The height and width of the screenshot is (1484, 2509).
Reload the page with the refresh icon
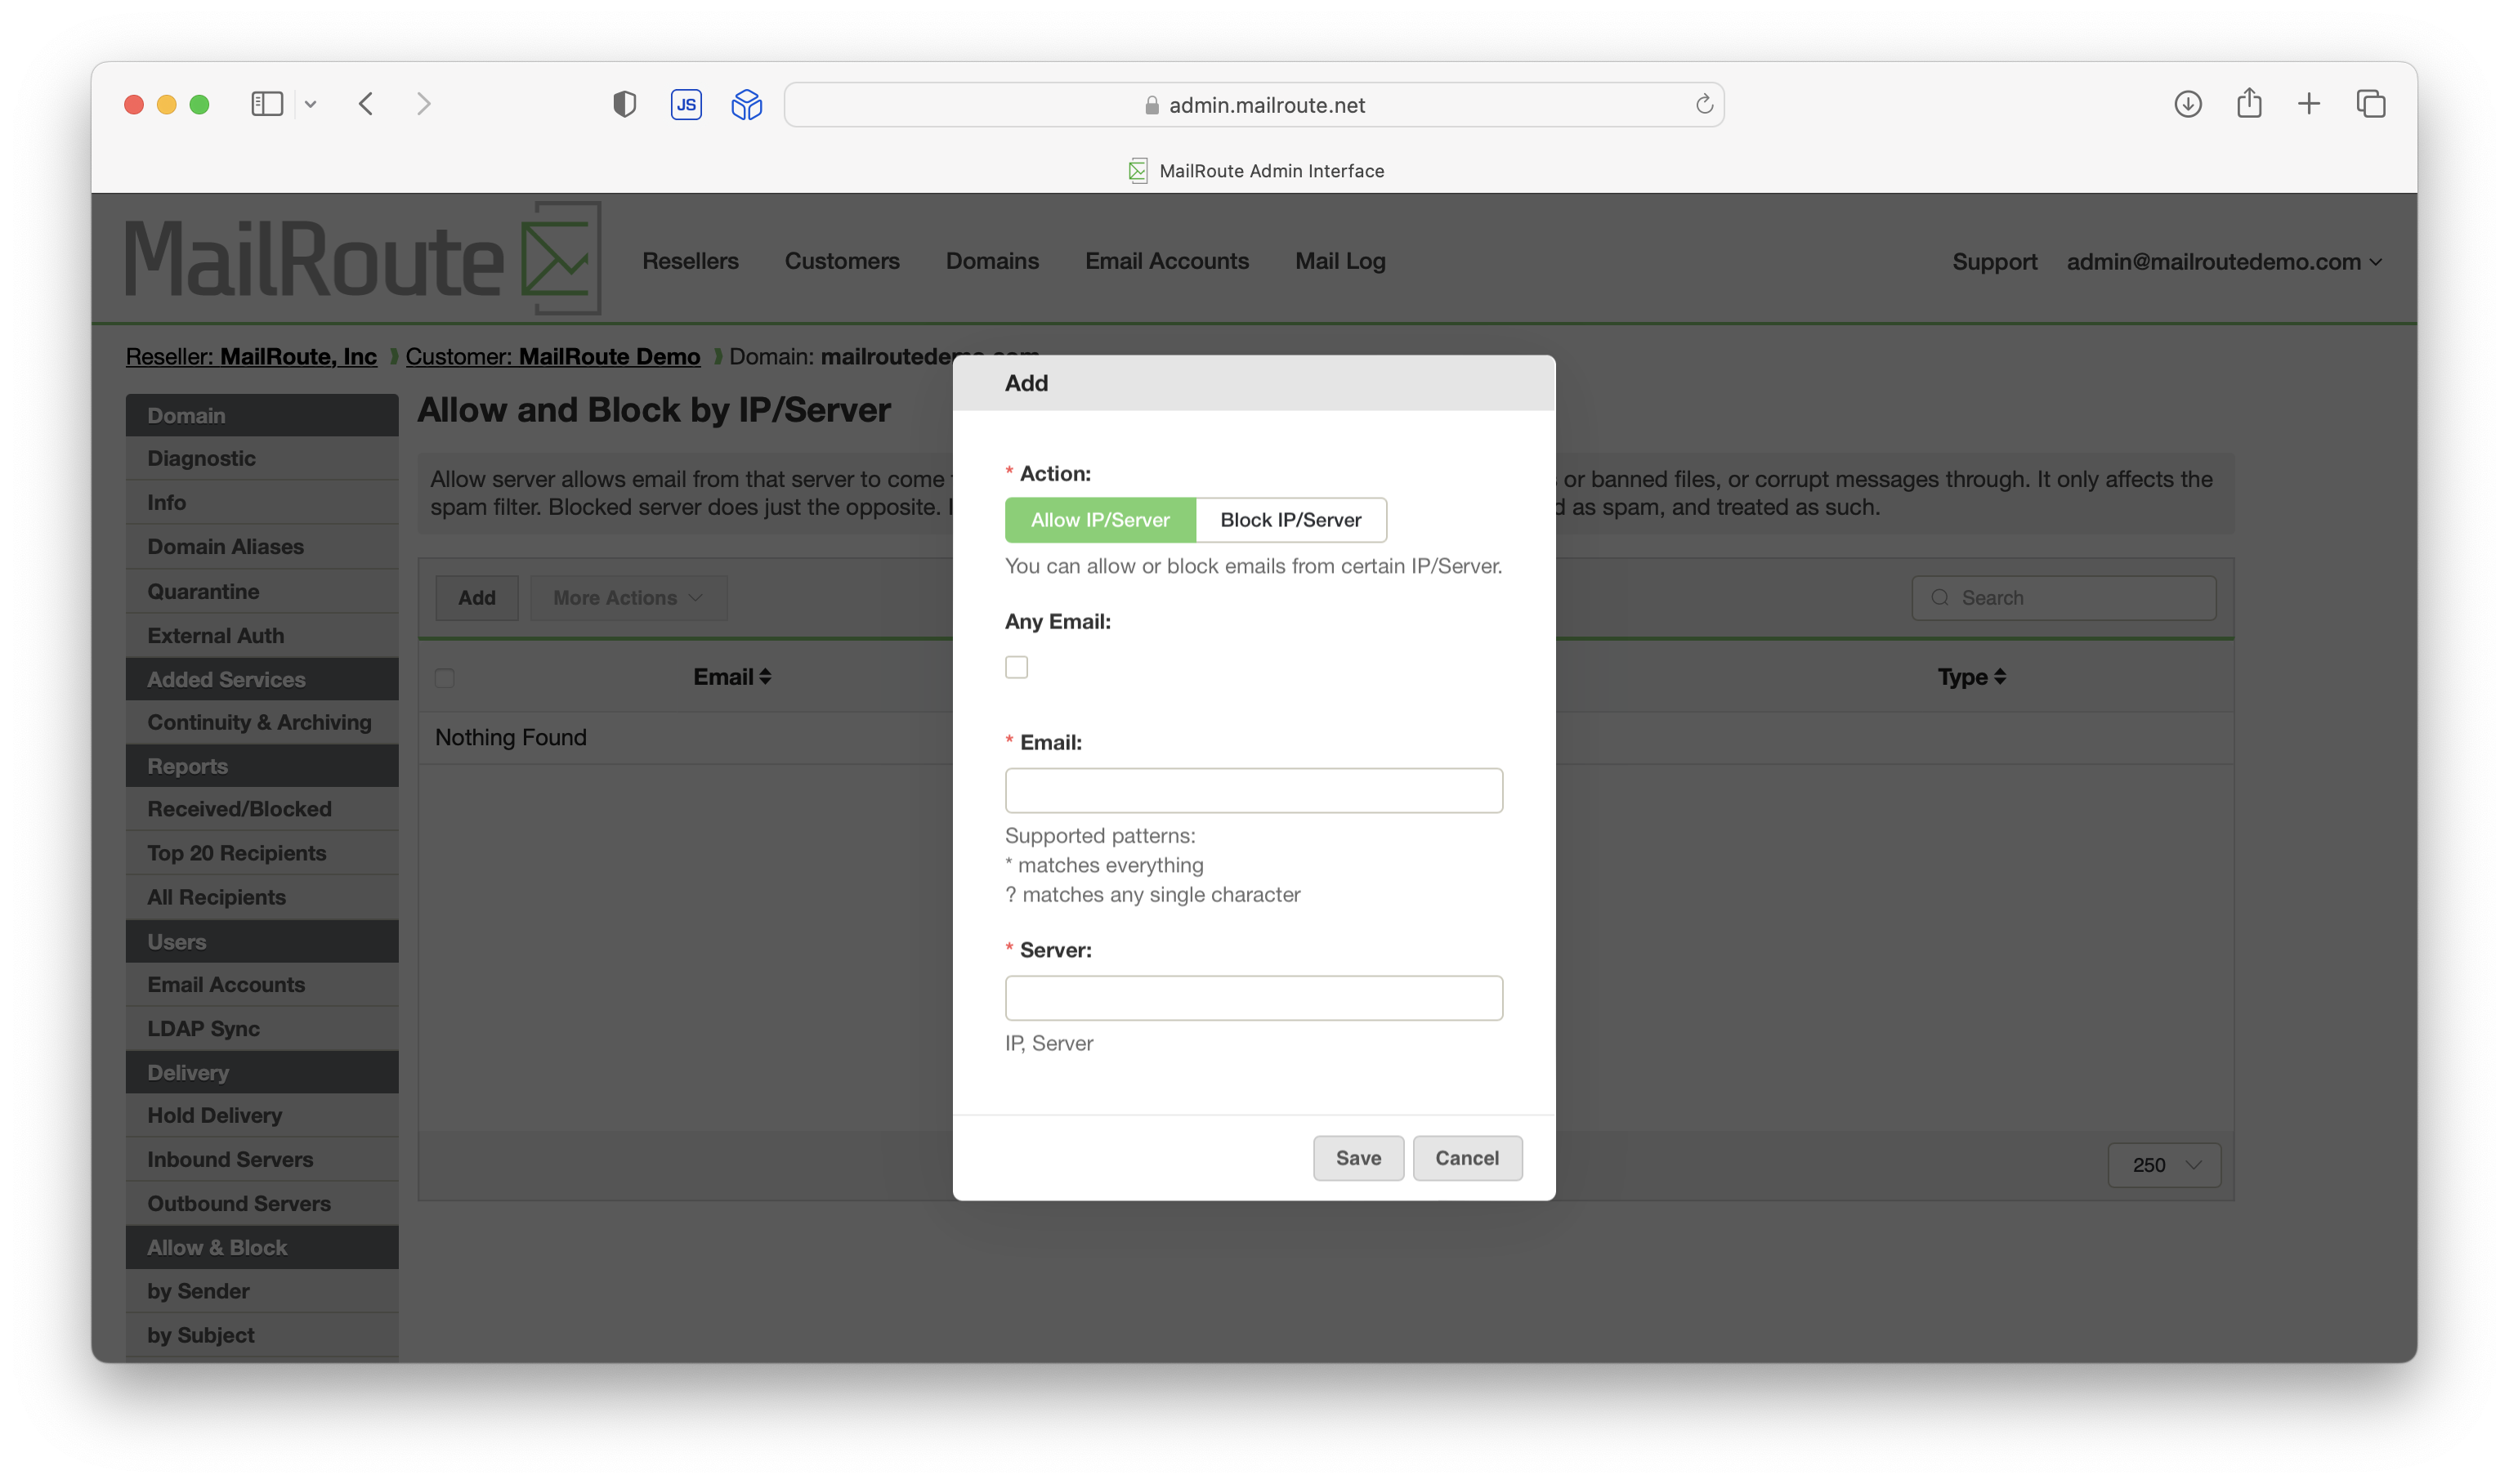pos(1704,104)
